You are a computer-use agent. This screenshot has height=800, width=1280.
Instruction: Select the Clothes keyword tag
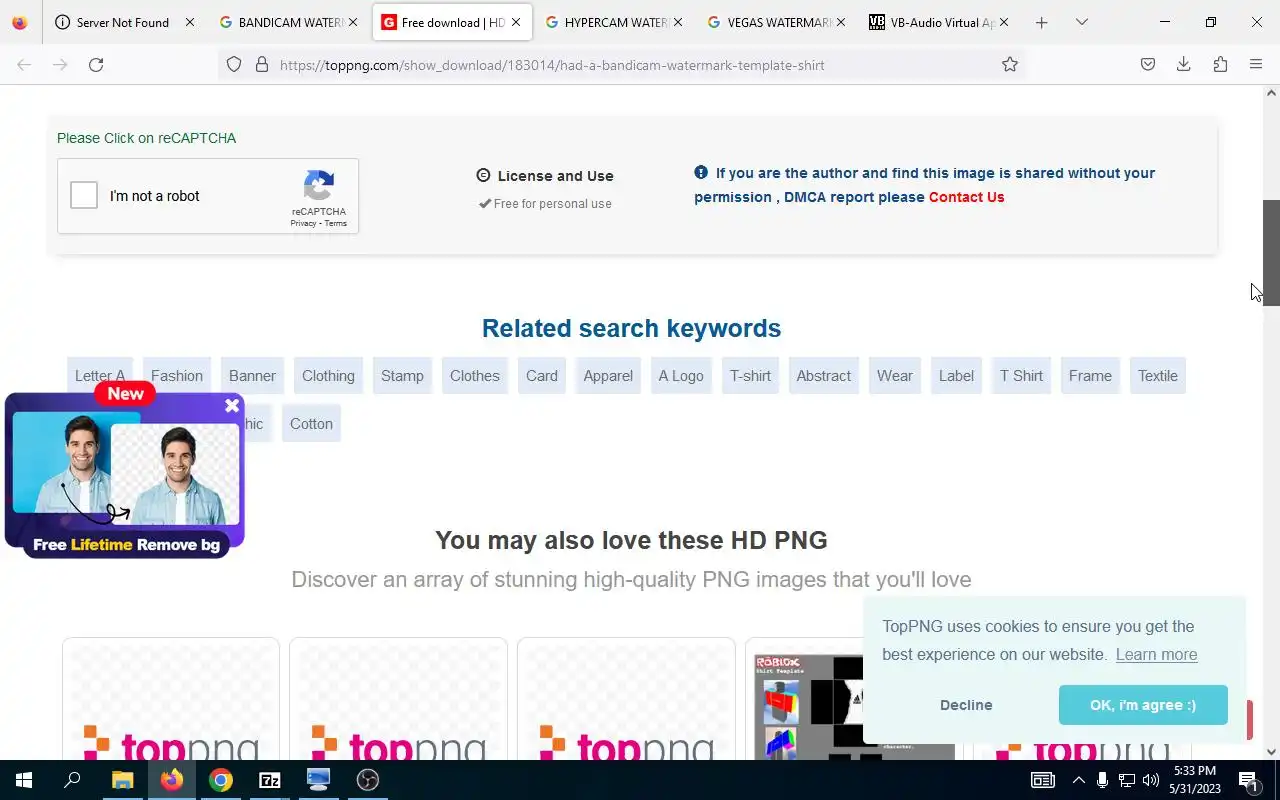pyautogui.click(x=475, y=376)
